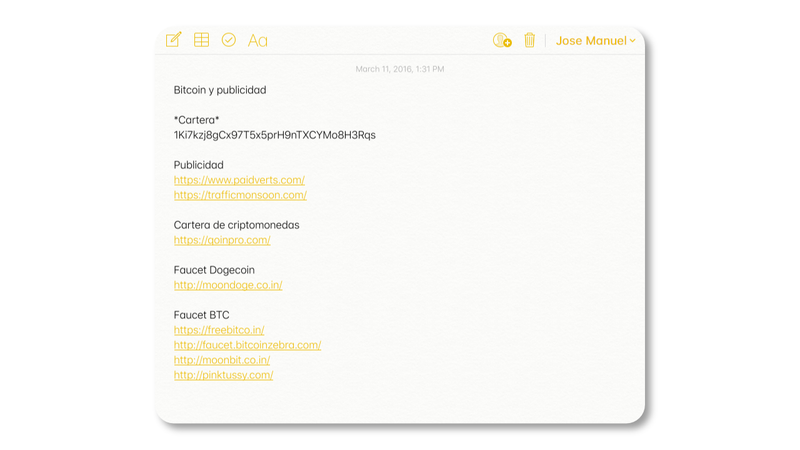The image size is (800, 450).
Task: Open the freebitco.in link
Action: [x=219, y=330]
